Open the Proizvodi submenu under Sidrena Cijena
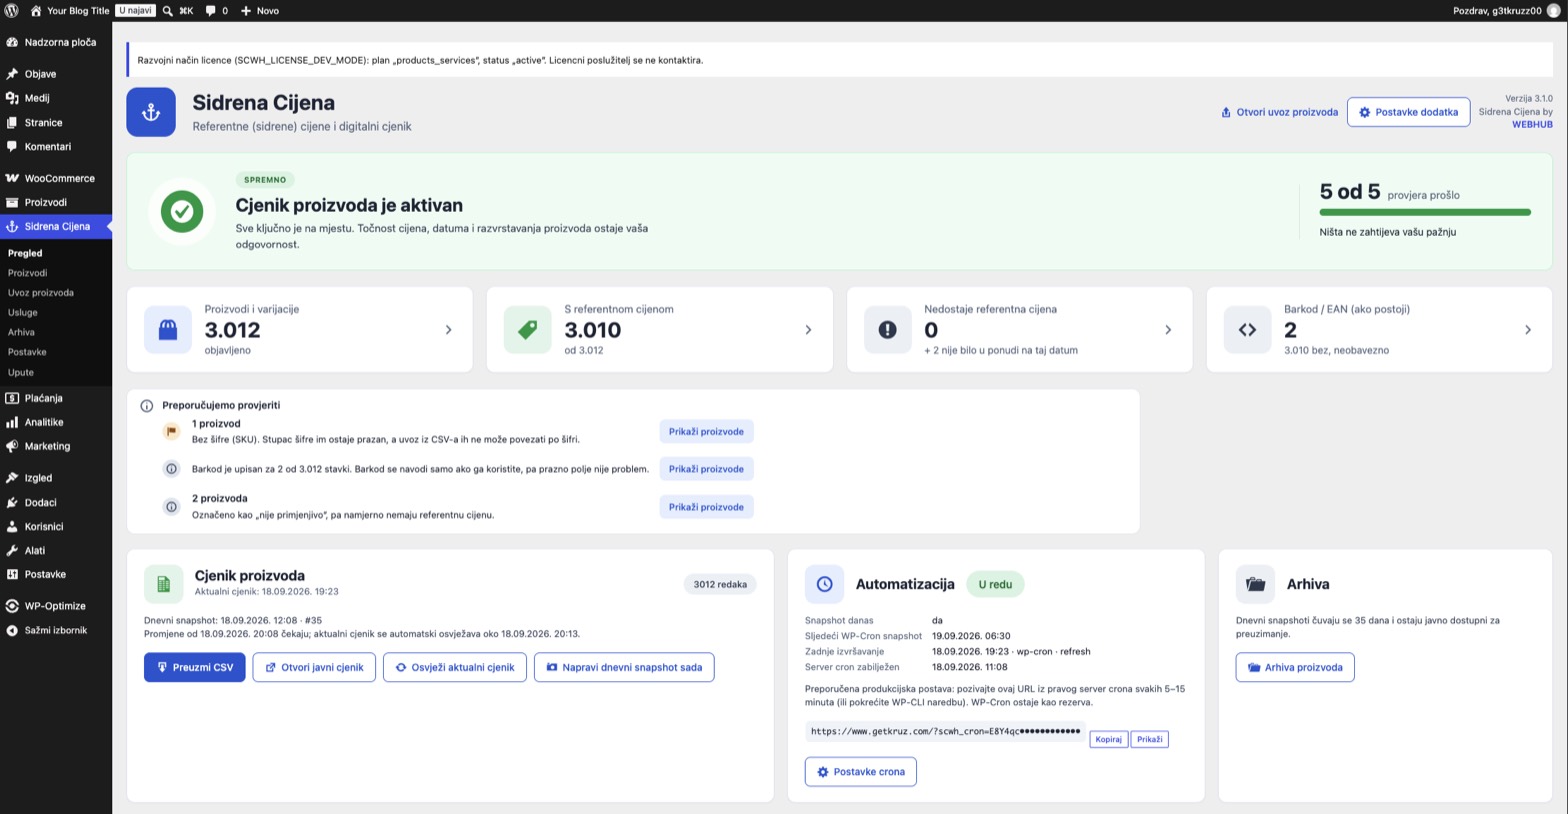1568x814 pixels. pos(27,273)
